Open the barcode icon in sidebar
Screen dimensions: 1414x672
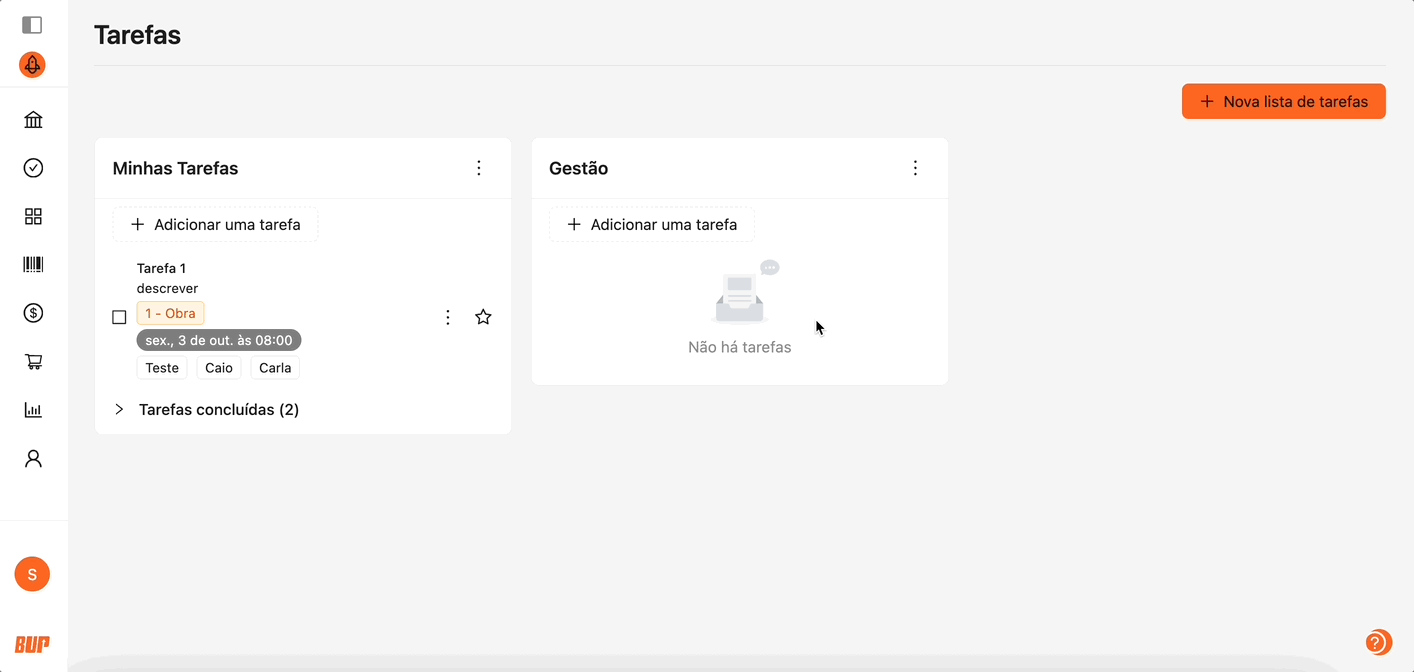(33, 265)
